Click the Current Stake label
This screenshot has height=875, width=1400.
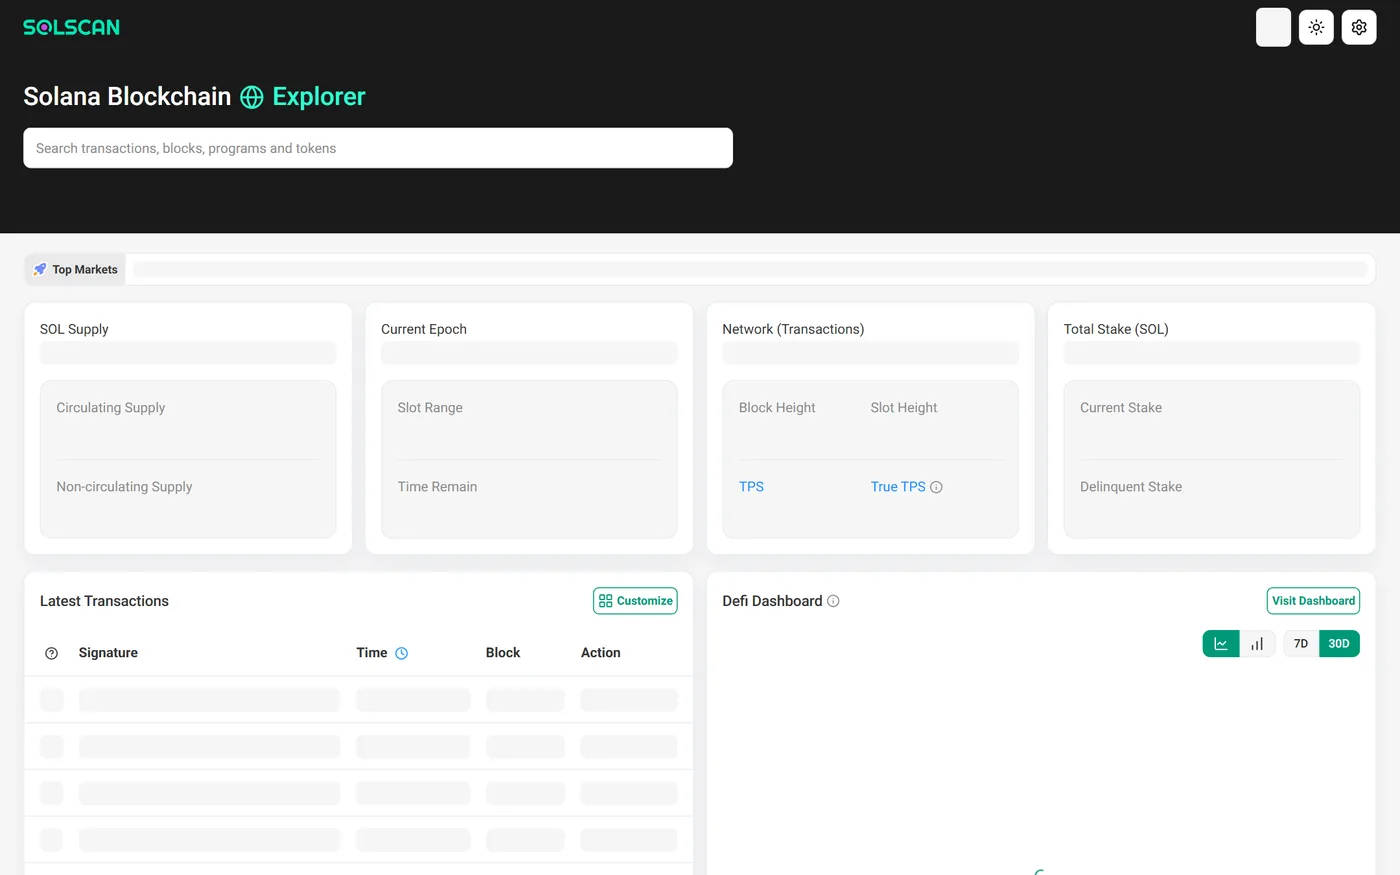click(x=1121, y=408)
